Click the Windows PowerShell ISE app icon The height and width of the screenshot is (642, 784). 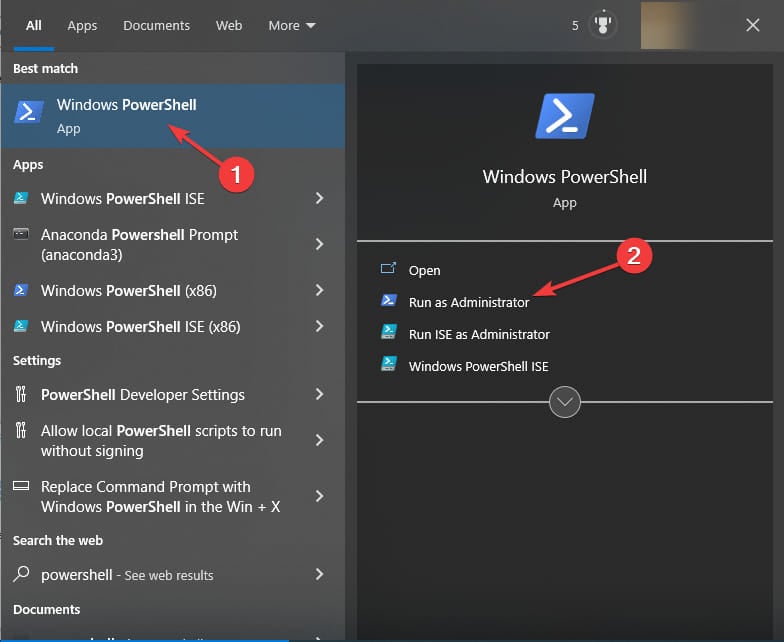coord(21,198)
